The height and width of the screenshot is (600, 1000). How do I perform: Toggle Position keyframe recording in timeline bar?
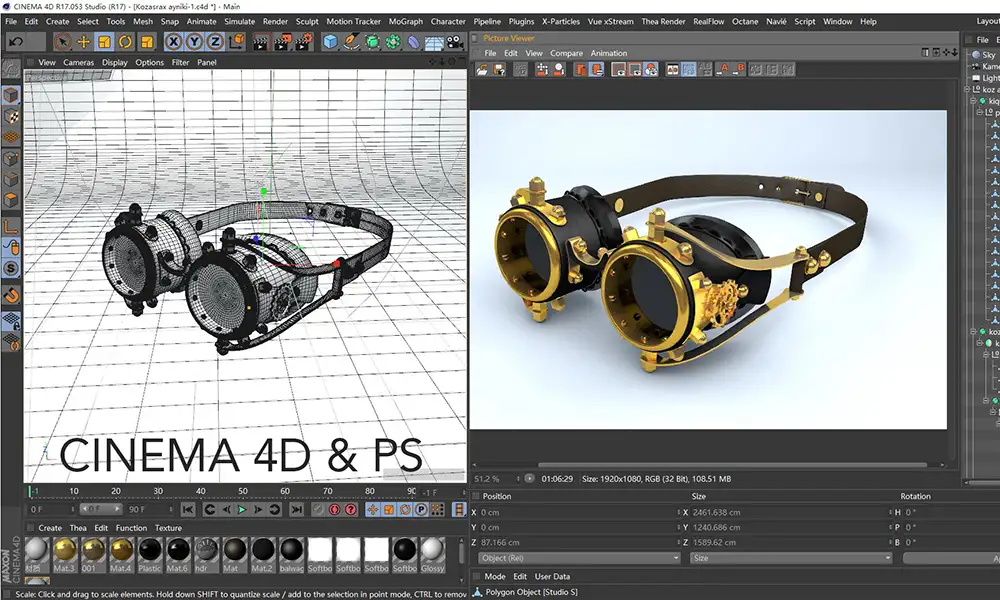coord(372,509)
